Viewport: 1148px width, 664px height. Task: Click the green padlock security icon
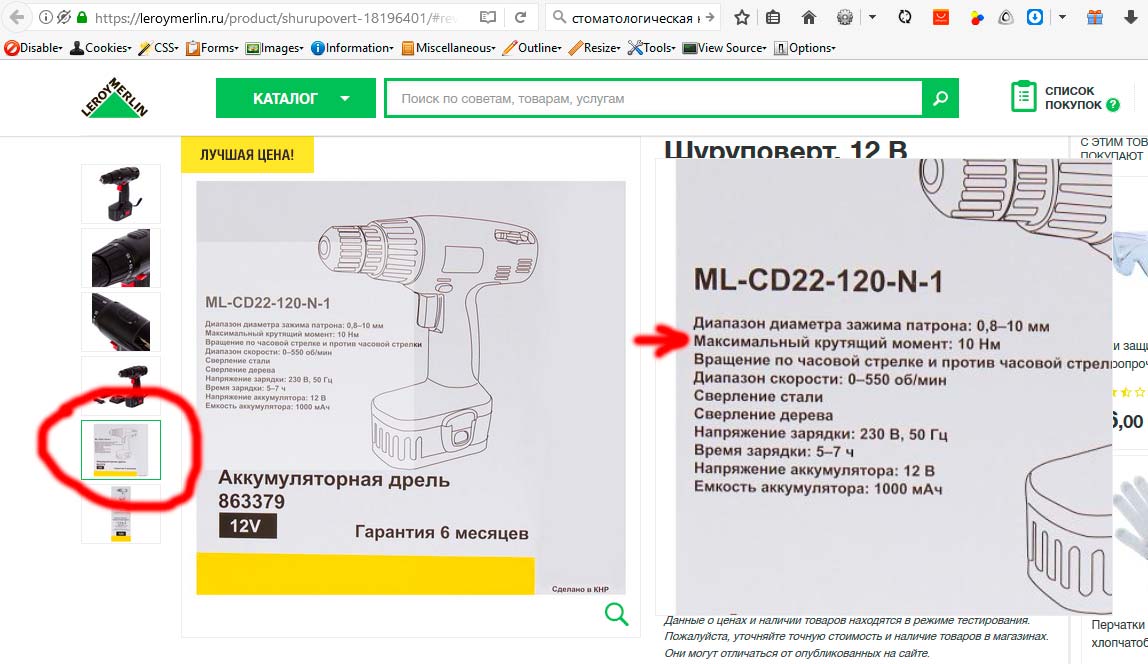tap(82, 18)
